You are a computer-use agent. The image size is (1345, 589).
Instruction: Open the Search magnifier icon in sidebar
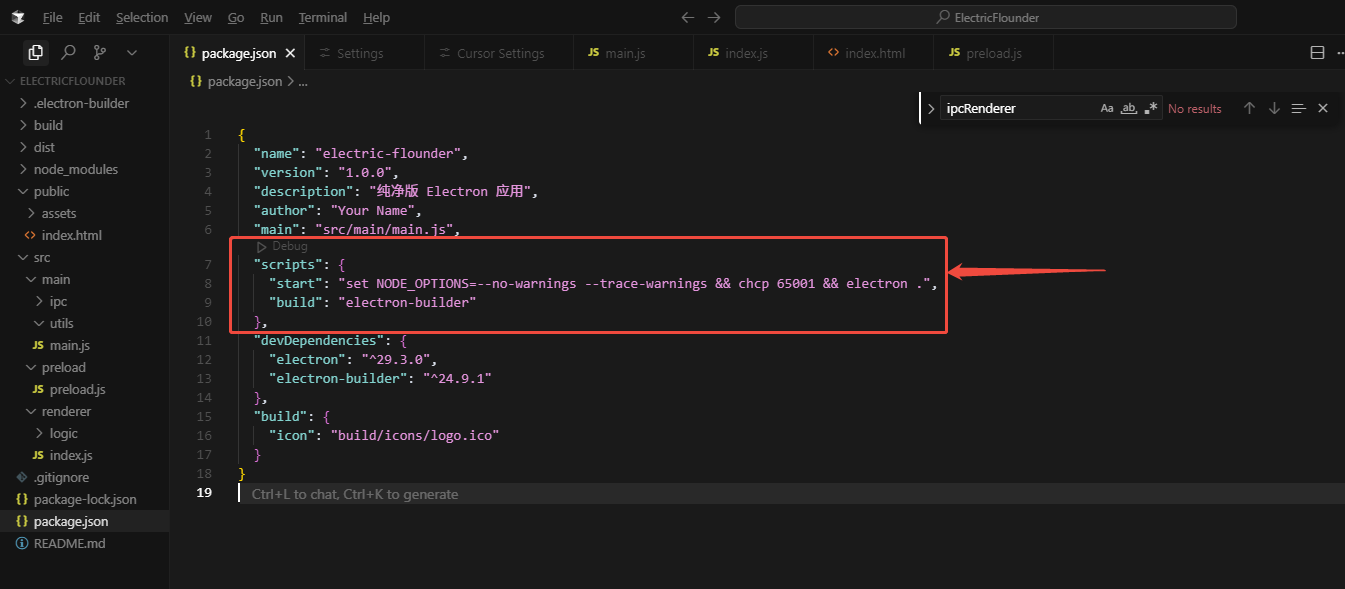pyautogui.click(x=68, y=52)
